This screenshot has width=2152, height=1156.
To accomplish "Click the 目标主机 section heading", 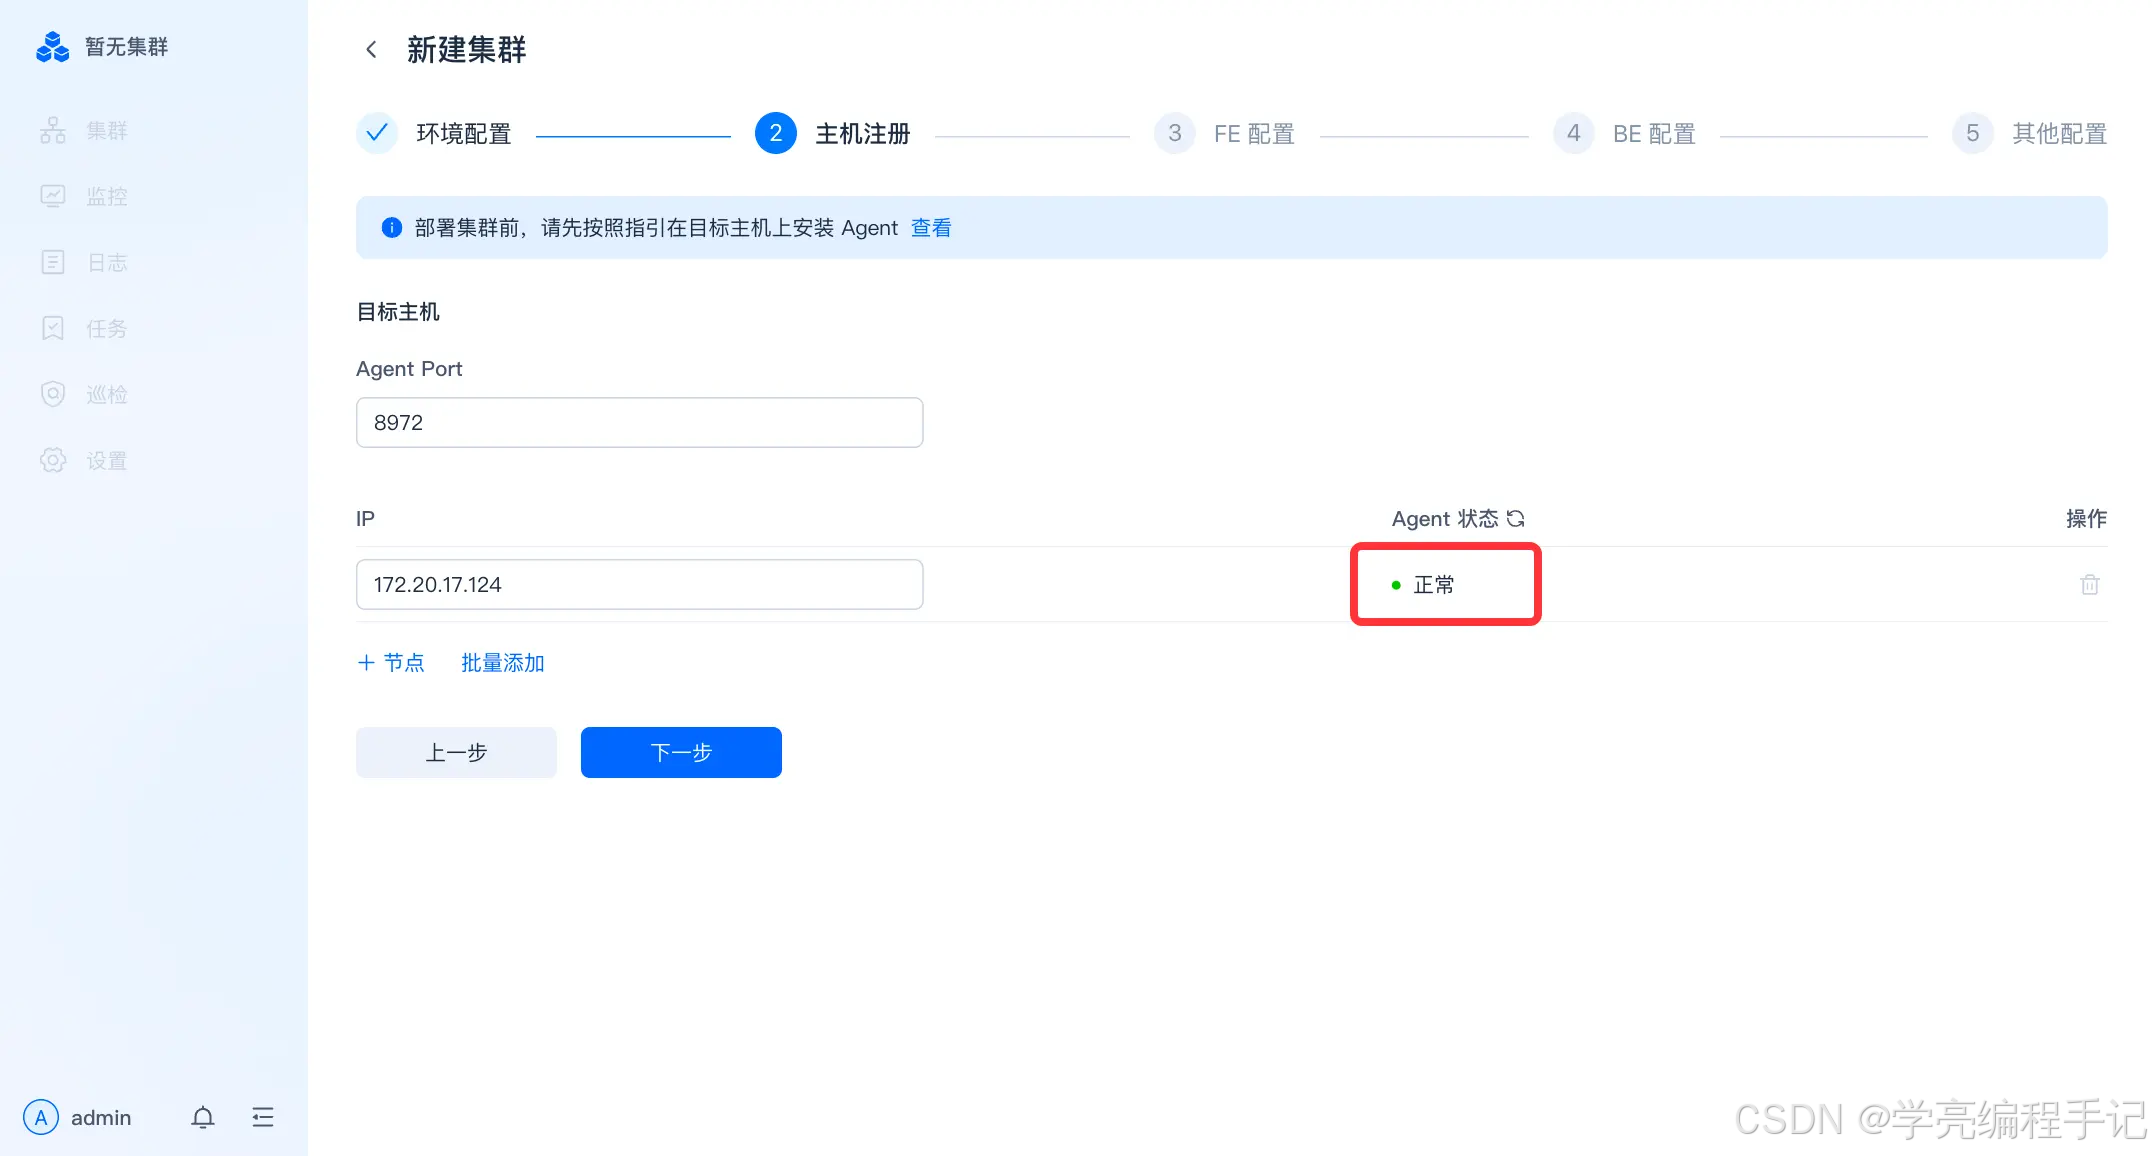I will pyautogui.click(x=398, y=312).
